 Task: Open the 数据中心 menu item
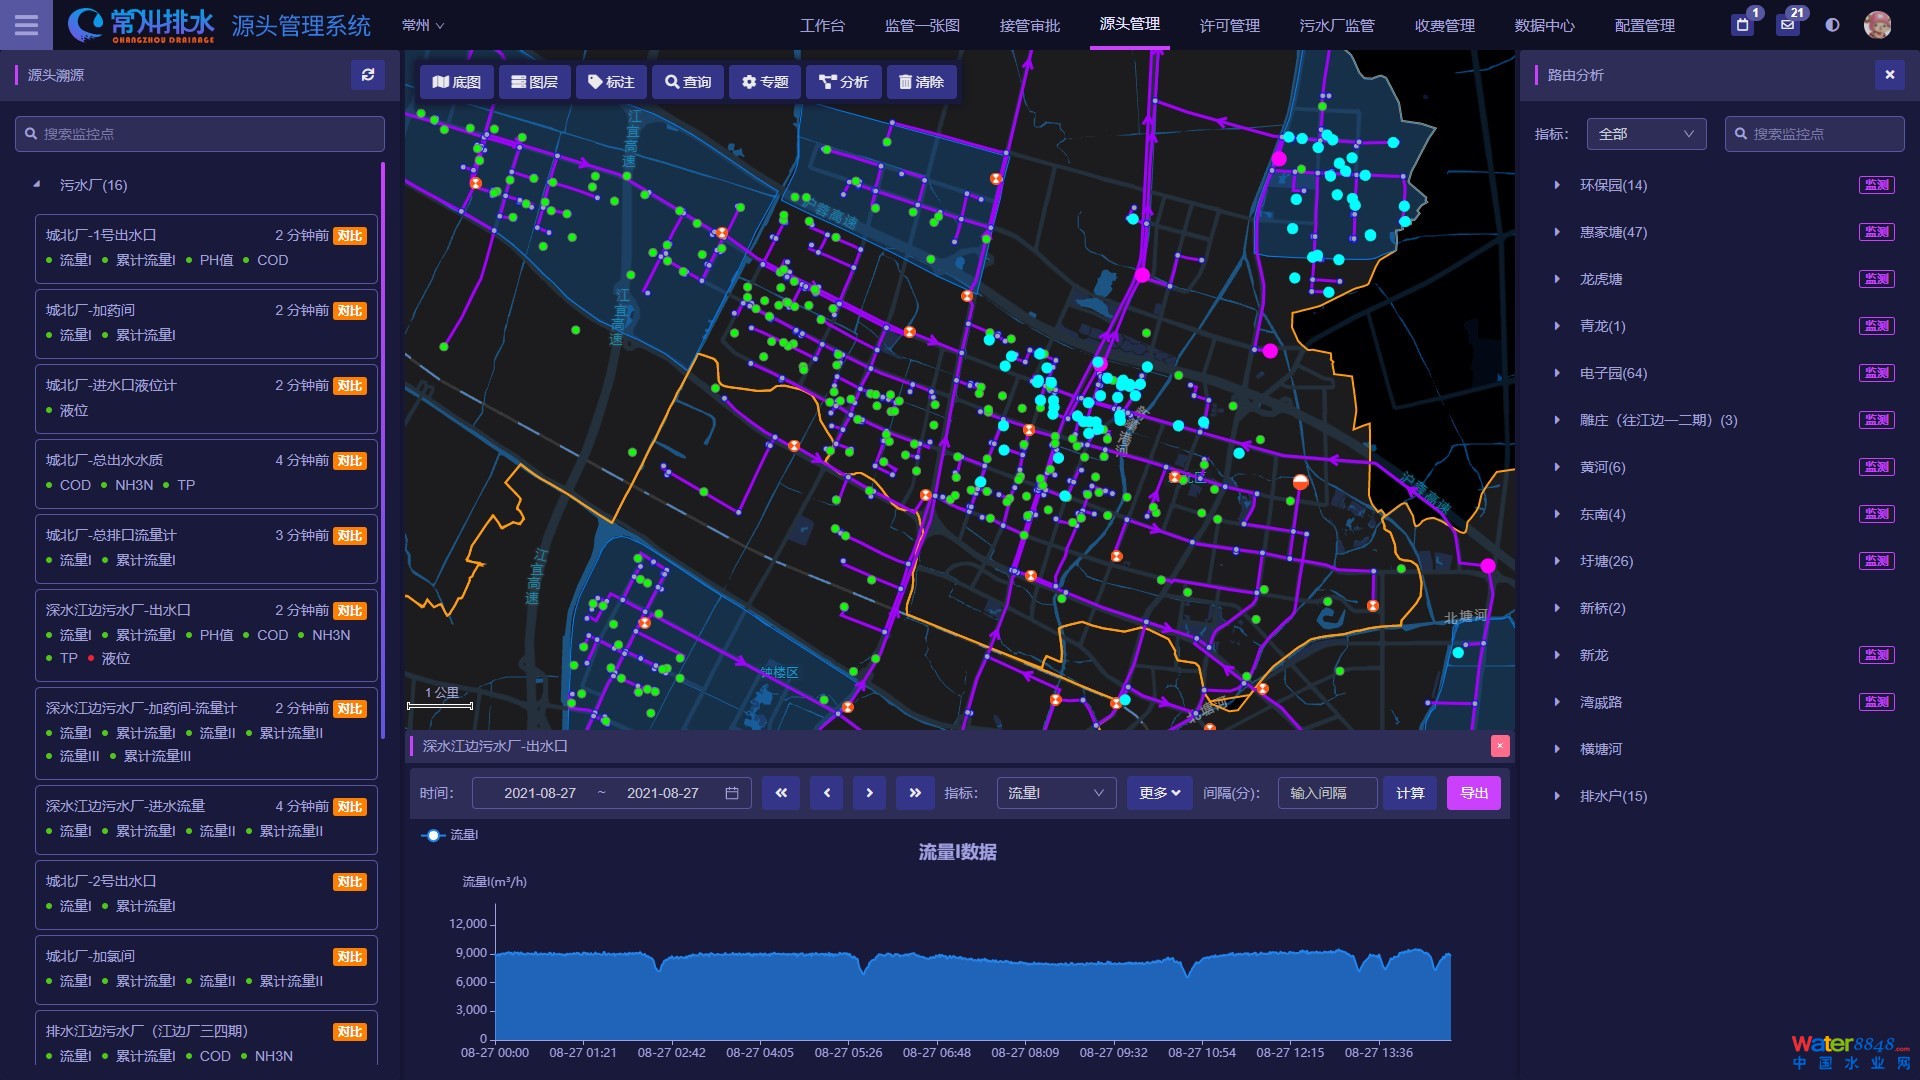1544,25
